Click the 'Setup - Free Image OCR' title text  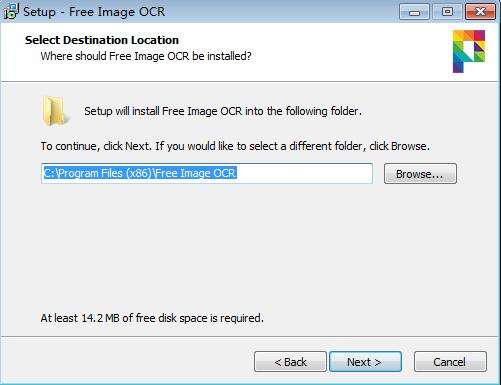[94, 12]
